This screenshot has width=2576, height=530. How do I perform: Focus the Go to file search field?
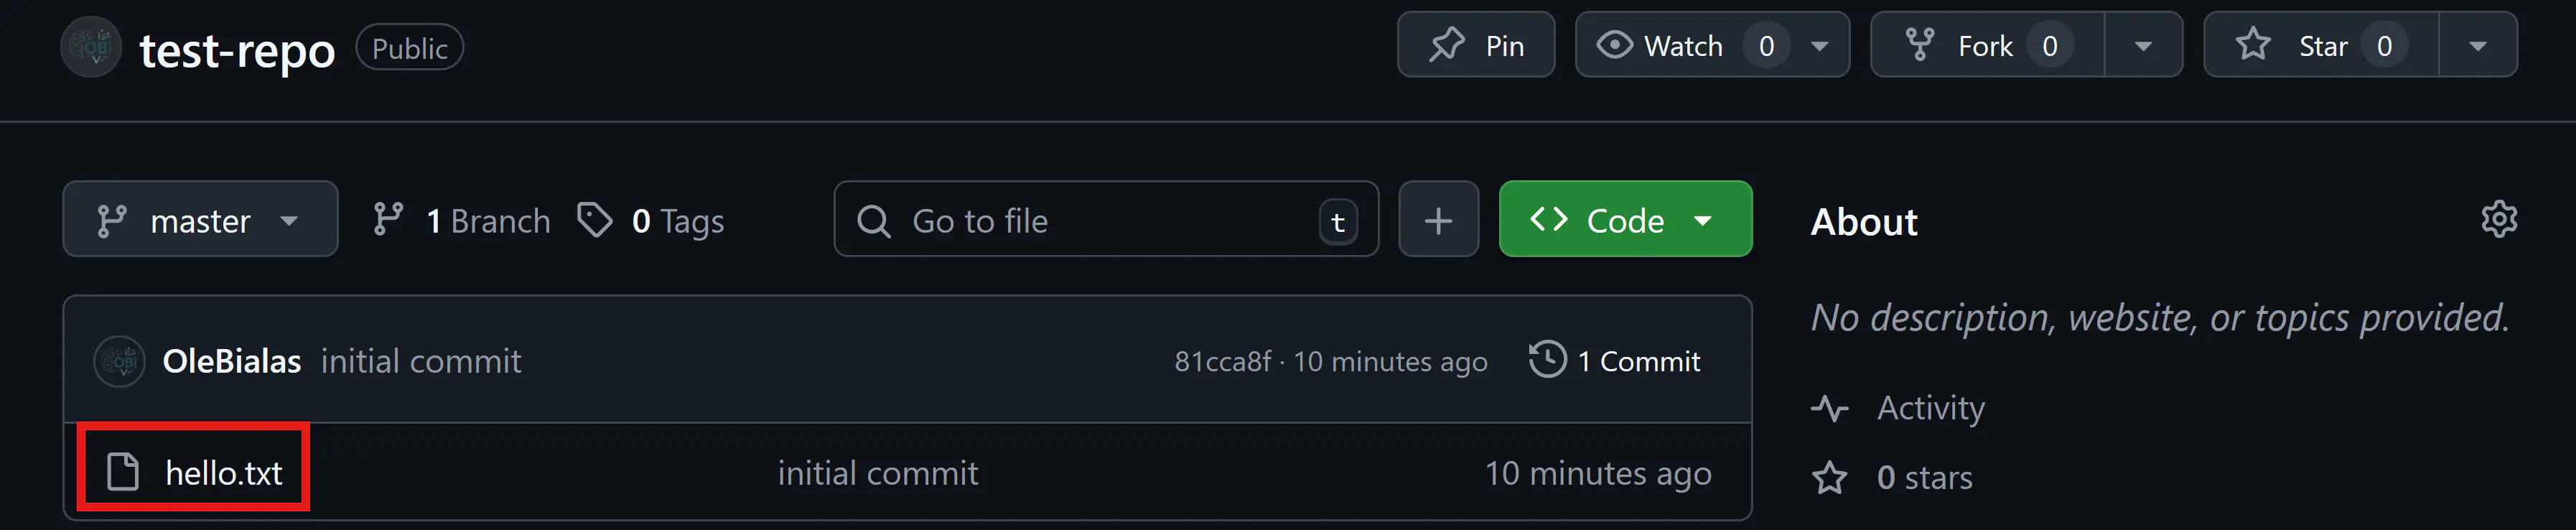pyautogui.click(x=1090, y=220)
